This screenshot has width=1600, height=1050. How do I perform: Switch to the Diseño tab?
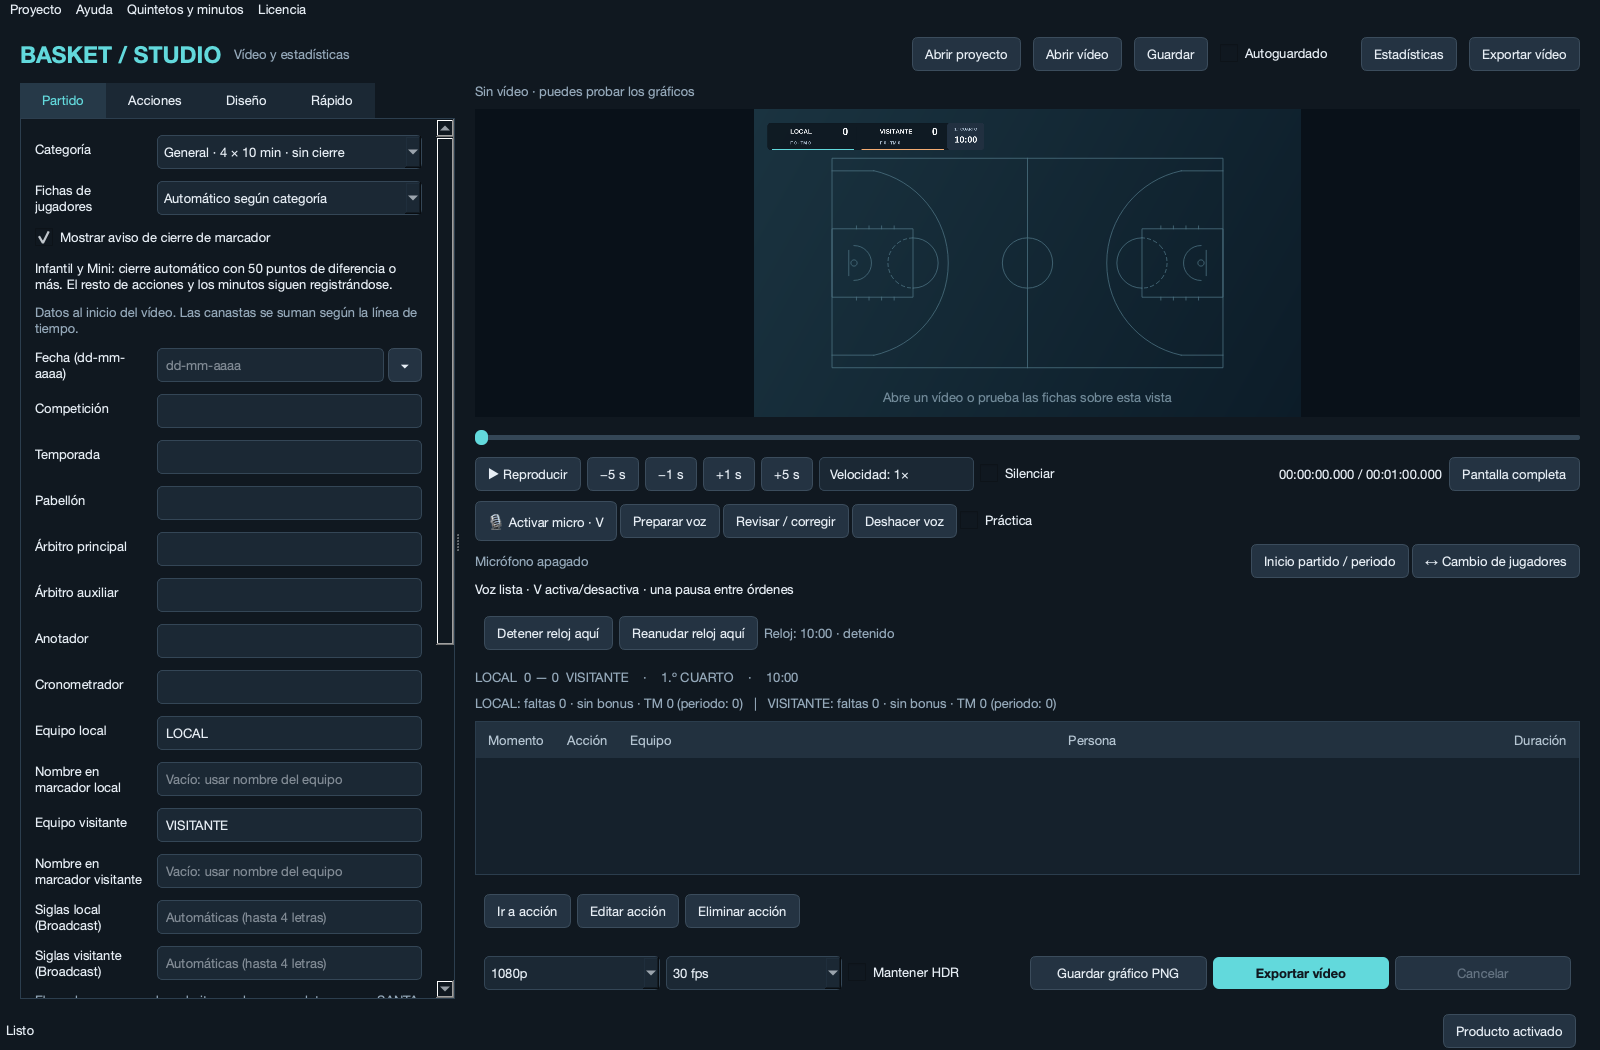246,101
